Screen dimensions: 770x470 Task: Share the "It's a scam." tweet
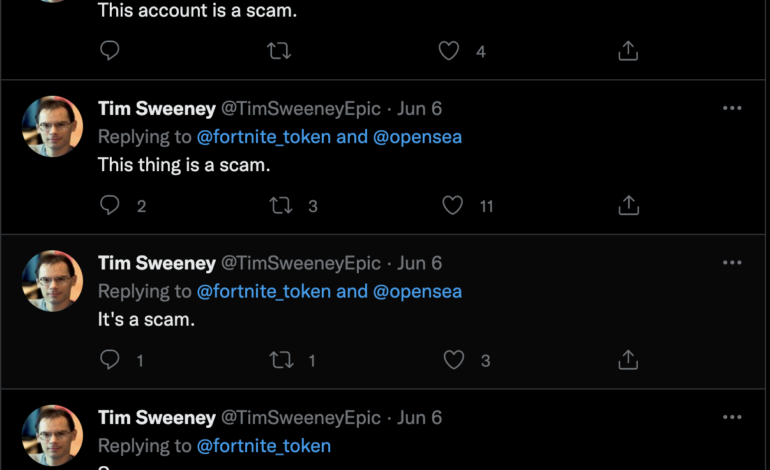[628, 360]
